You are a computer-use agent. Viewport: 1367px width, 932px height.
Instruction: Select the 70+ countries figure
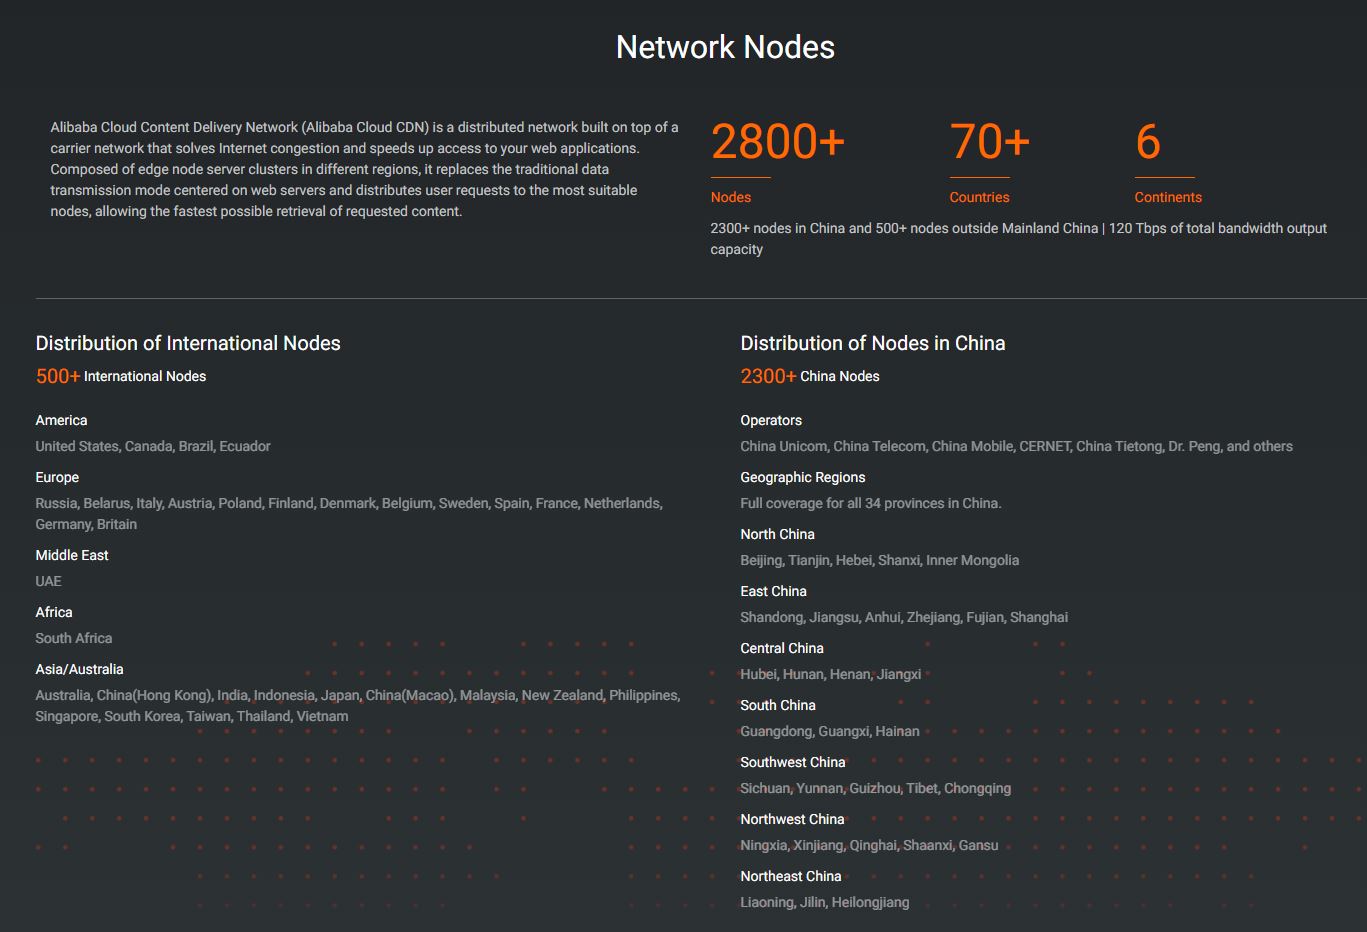[989, 142]
